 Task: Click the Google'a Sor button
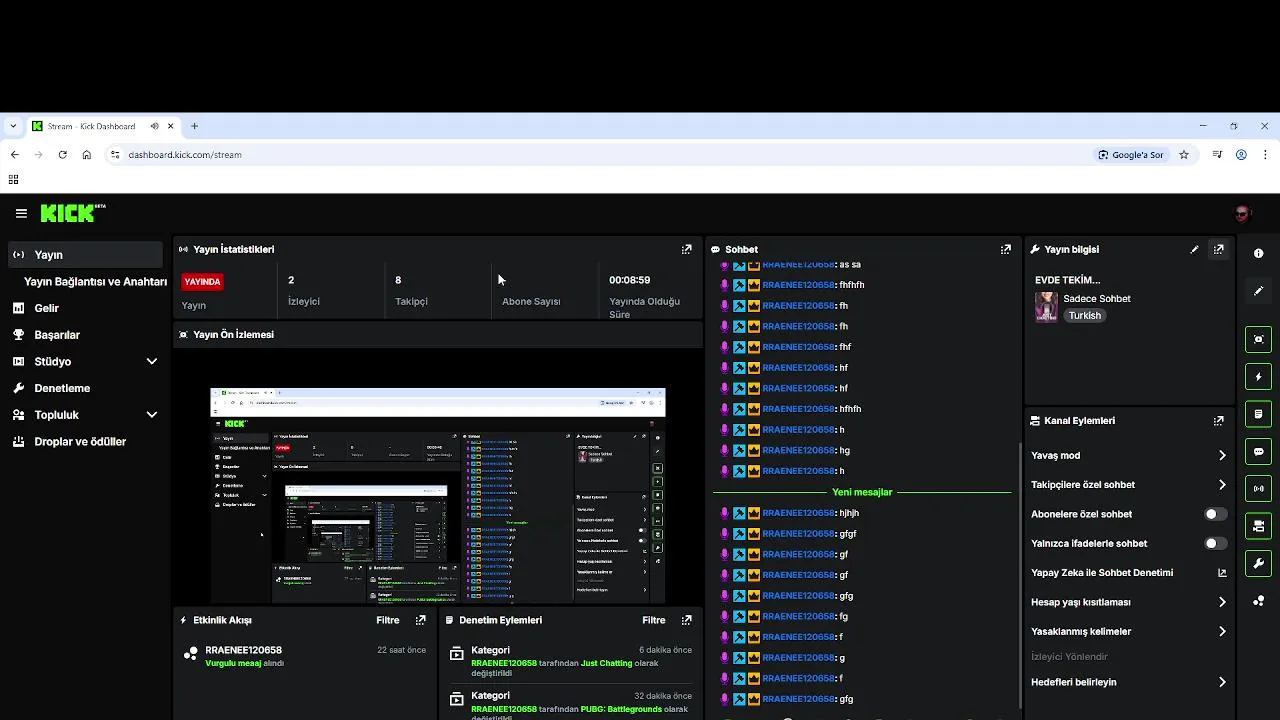coord(1131,155)
